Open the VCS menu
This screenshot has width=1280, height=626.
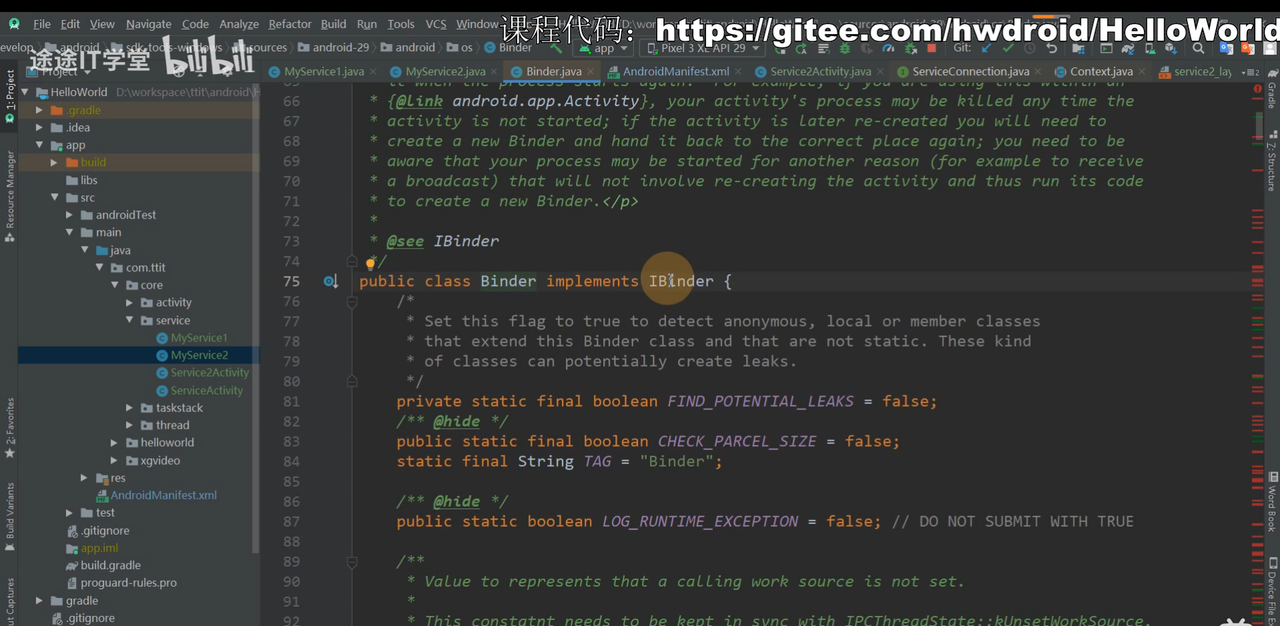[x=436, y=24]
